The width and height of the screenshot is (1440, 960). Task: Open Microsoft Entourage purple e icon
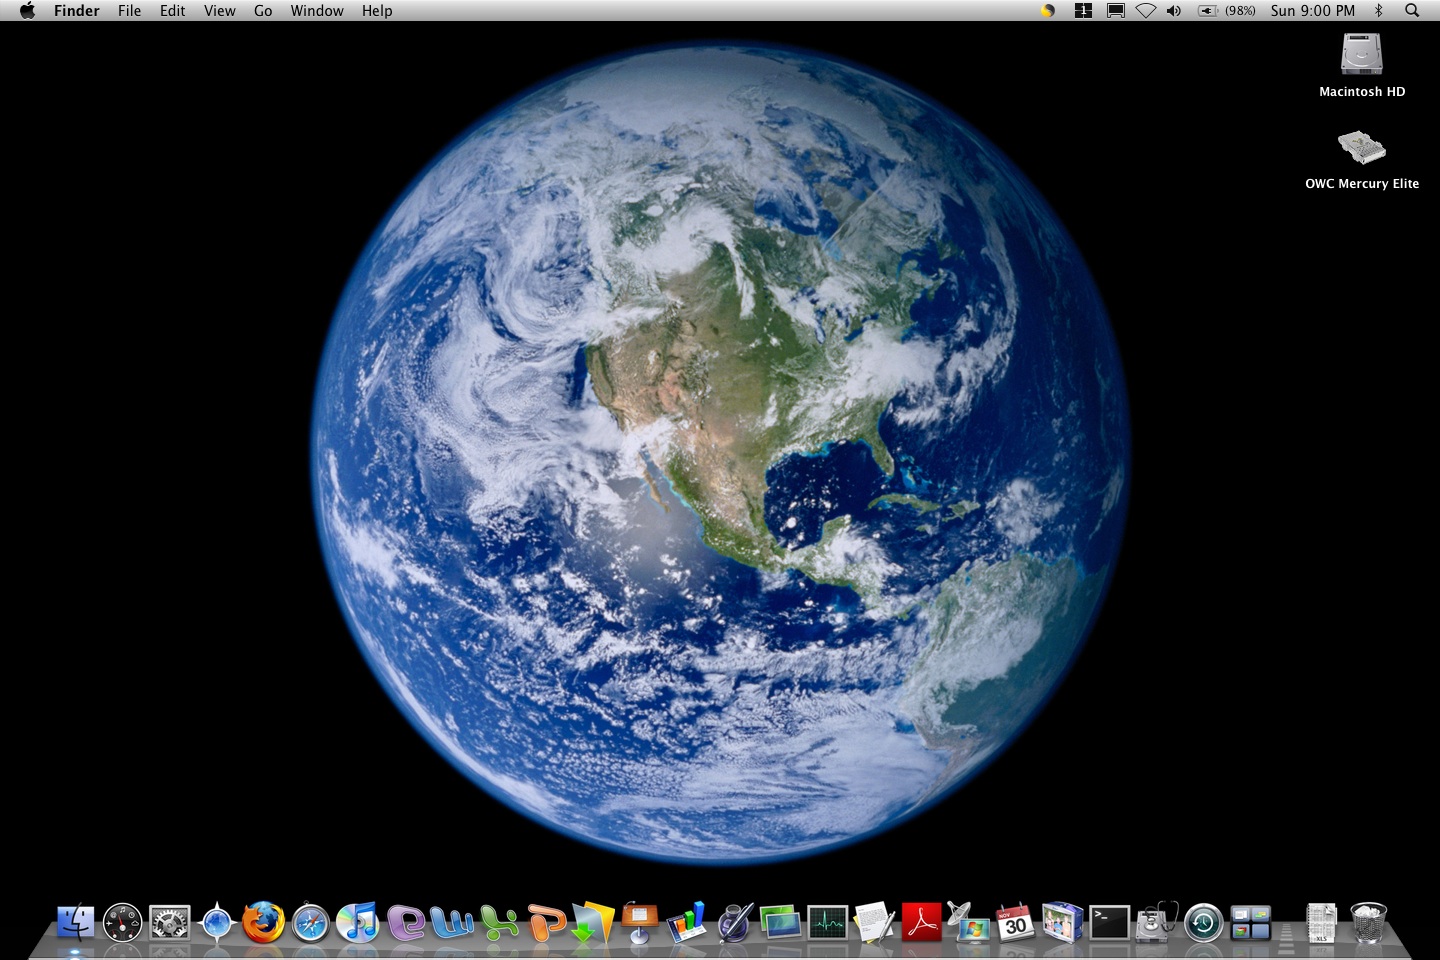click(x=406, y=922)
